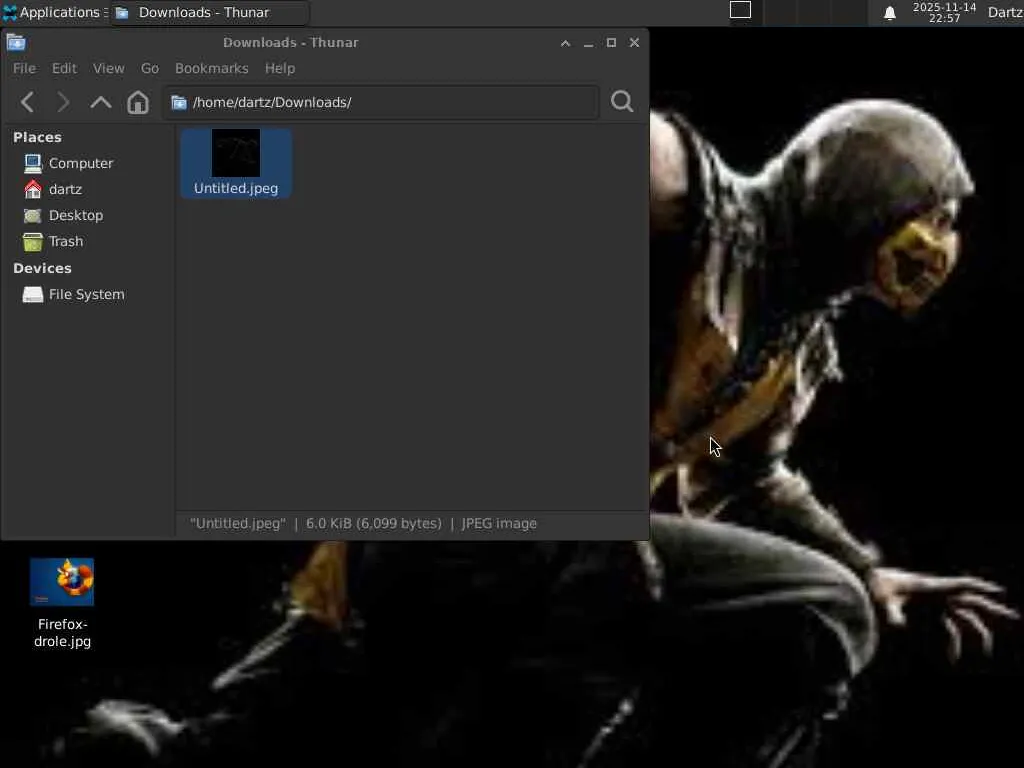Click the /home/dartz/Downloads/ path field
Image resolution: width=1024 pixels, height=768 pixels.
[381, 103]
